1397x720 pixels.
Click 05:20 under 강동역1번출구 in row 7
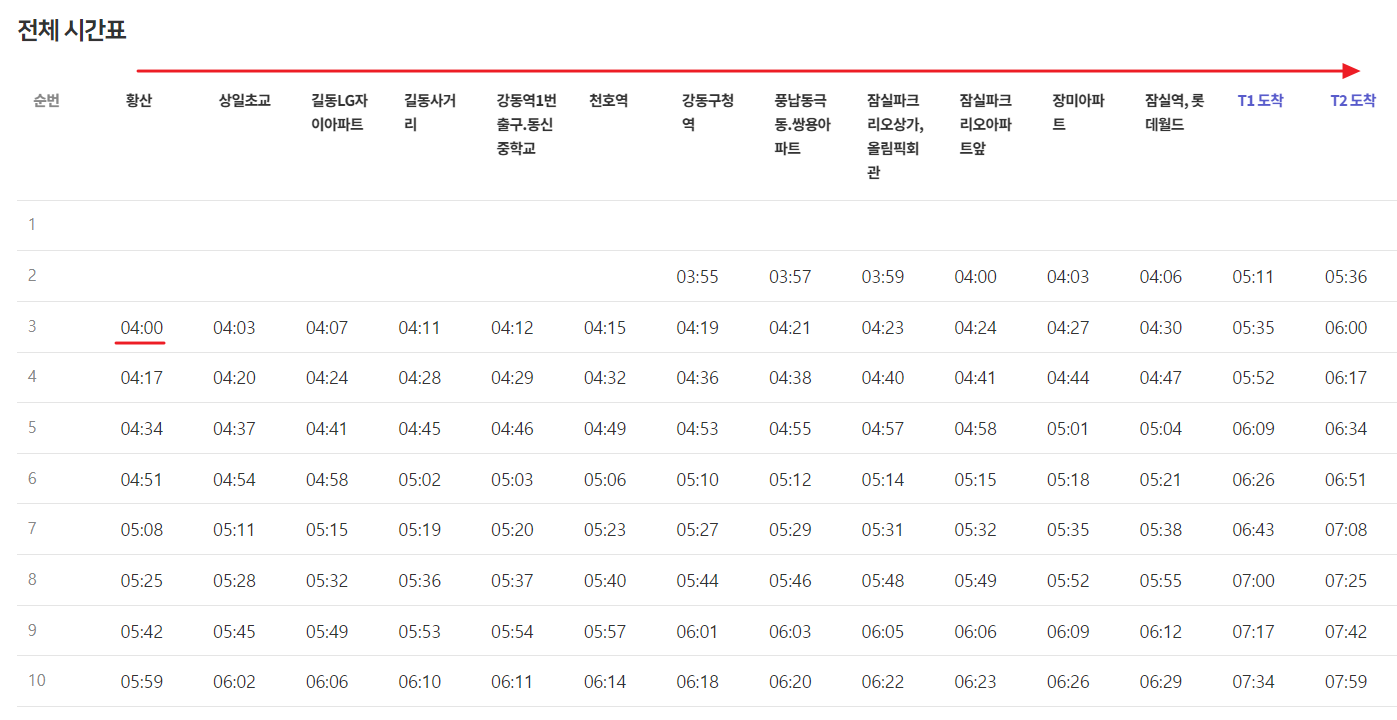[512, 530]
